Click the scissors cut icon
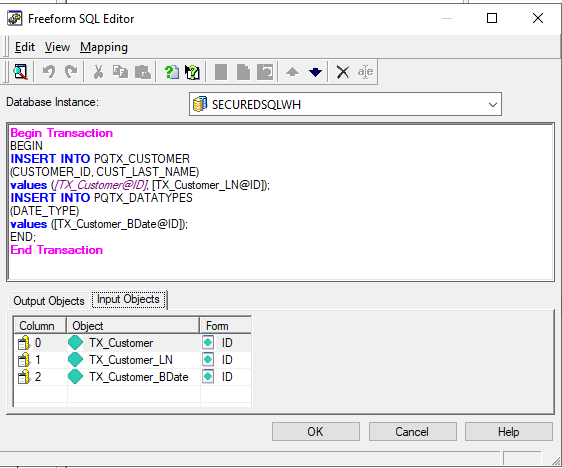 pyautogui.click(x=98, y=72)
